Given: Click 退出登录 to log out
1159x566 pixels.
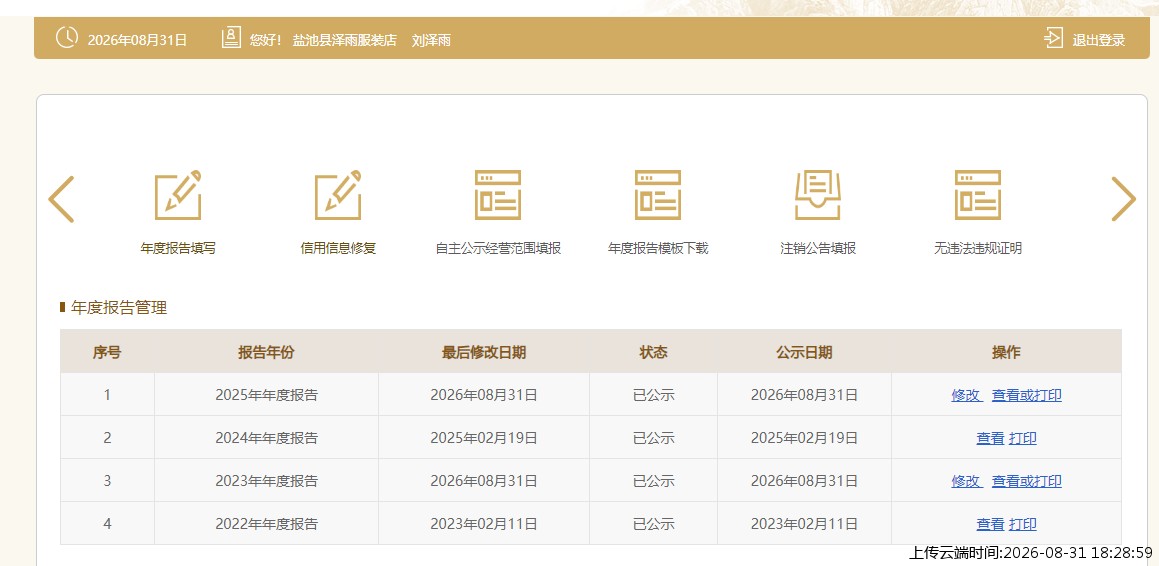Looking at the screenshot, I should pos(1098,40).
